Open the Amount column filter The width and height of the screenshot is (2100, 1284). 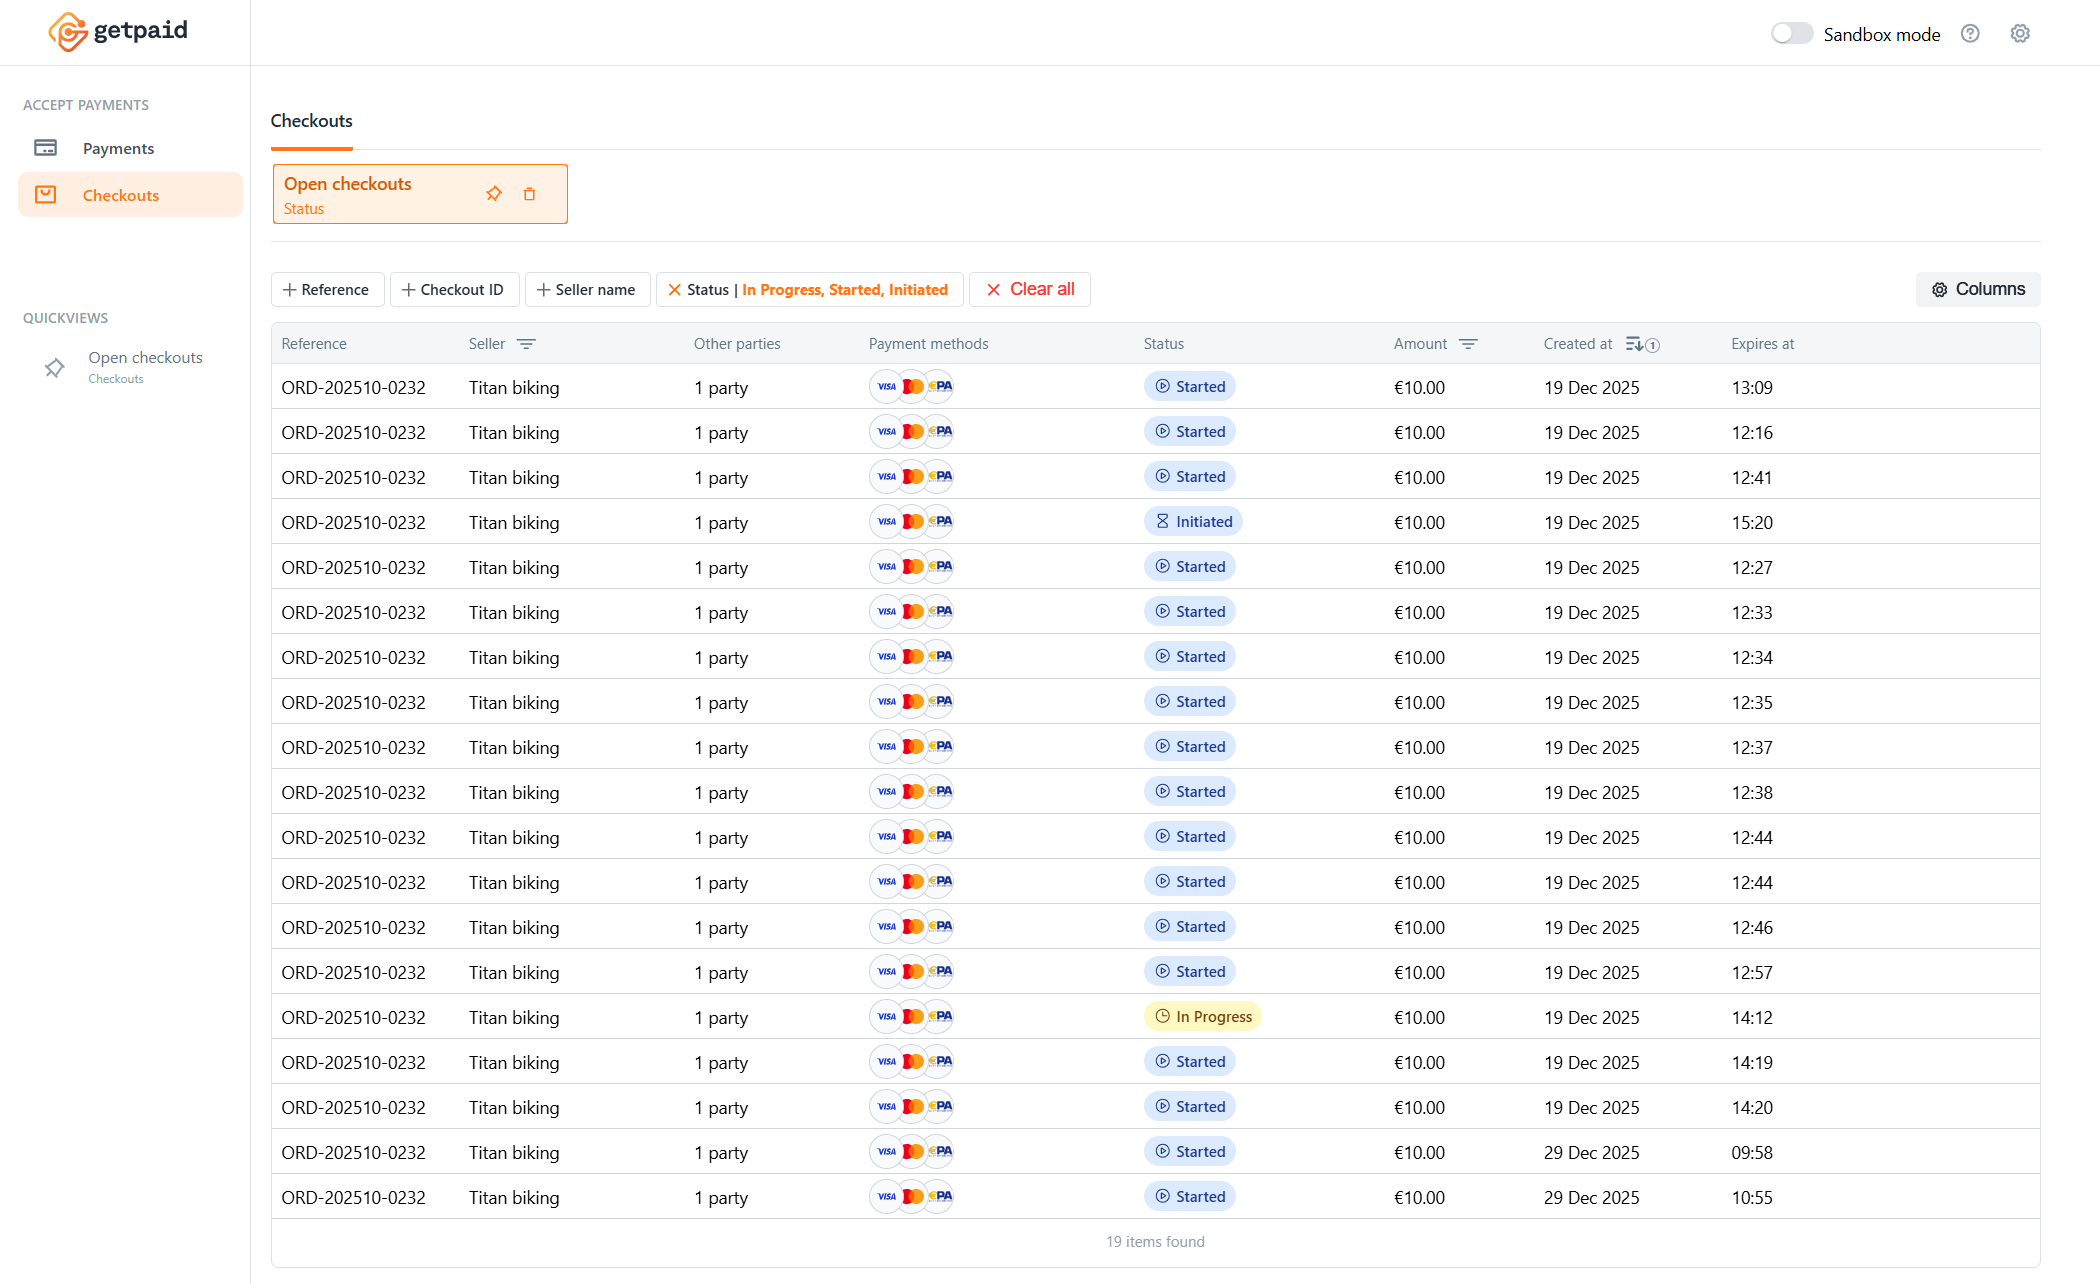click(1469, 343)
